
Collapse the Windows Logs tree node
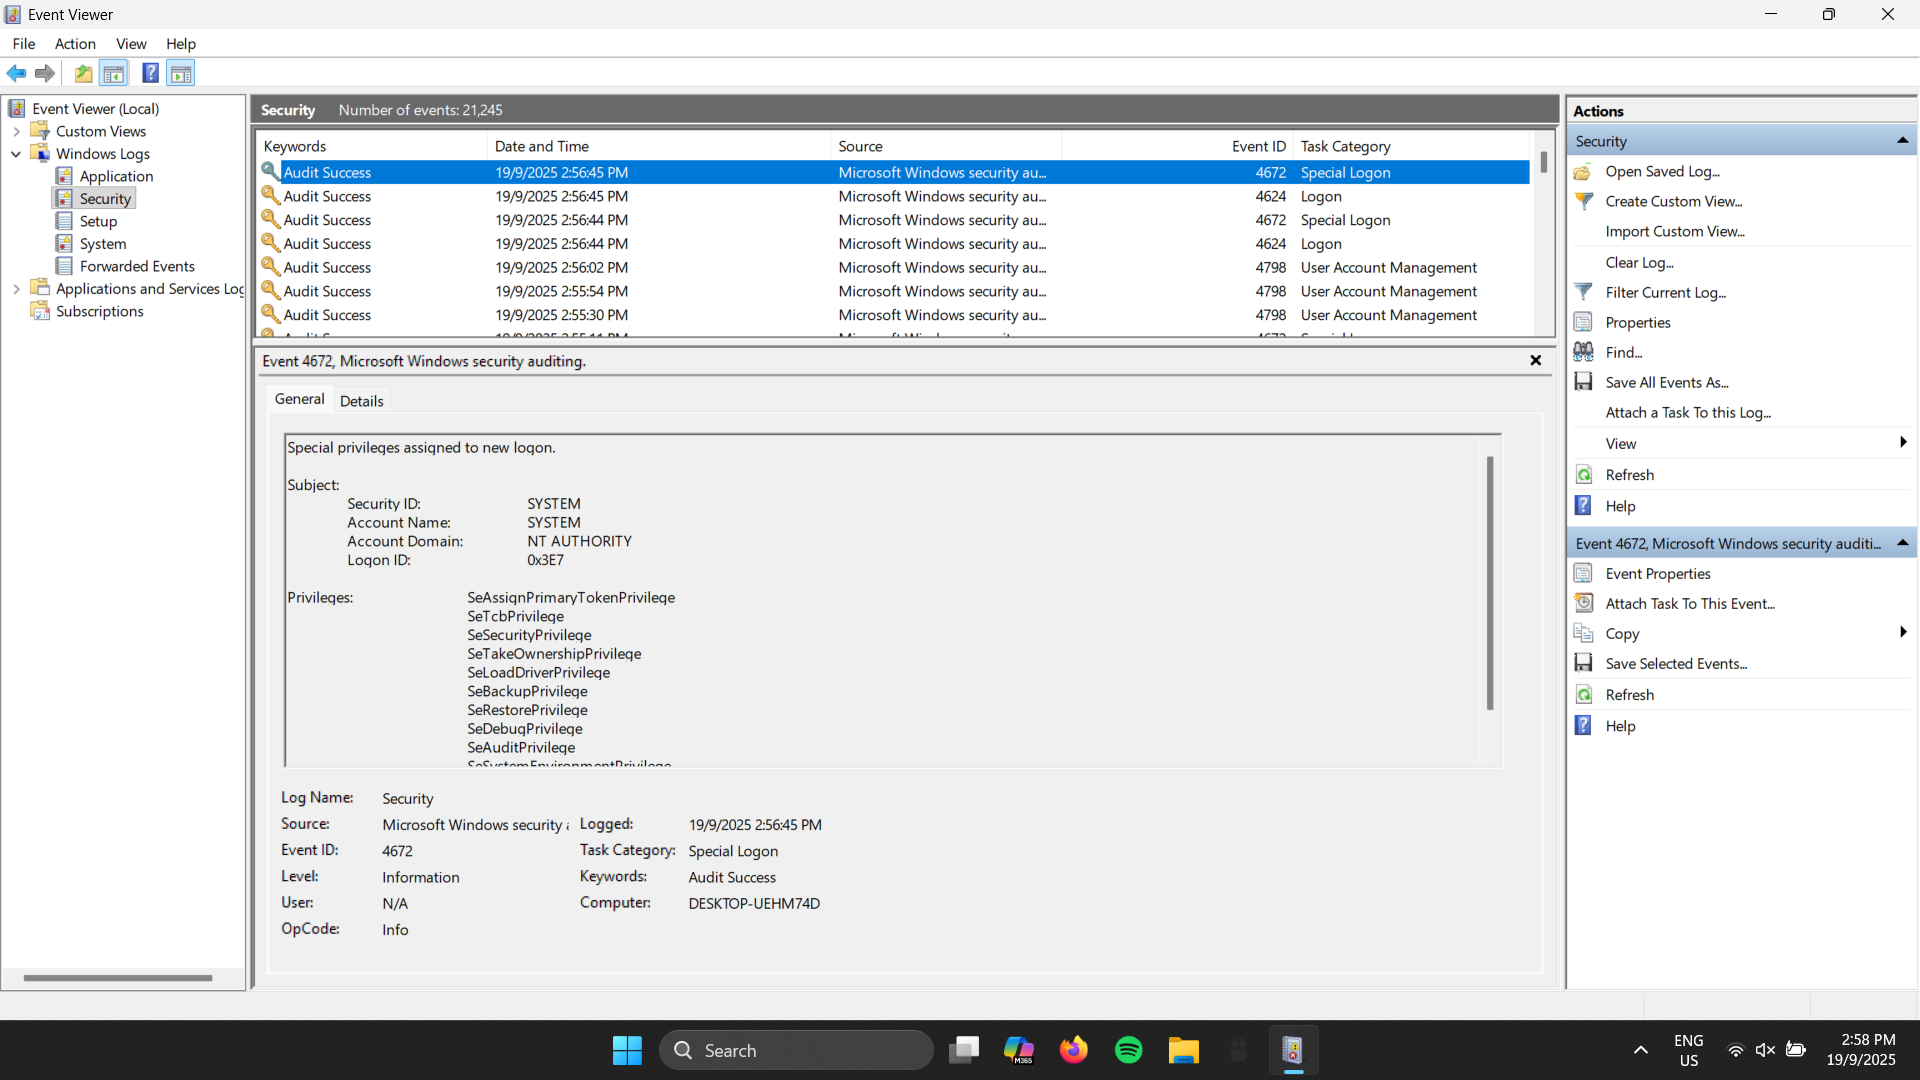pos(15,153)
